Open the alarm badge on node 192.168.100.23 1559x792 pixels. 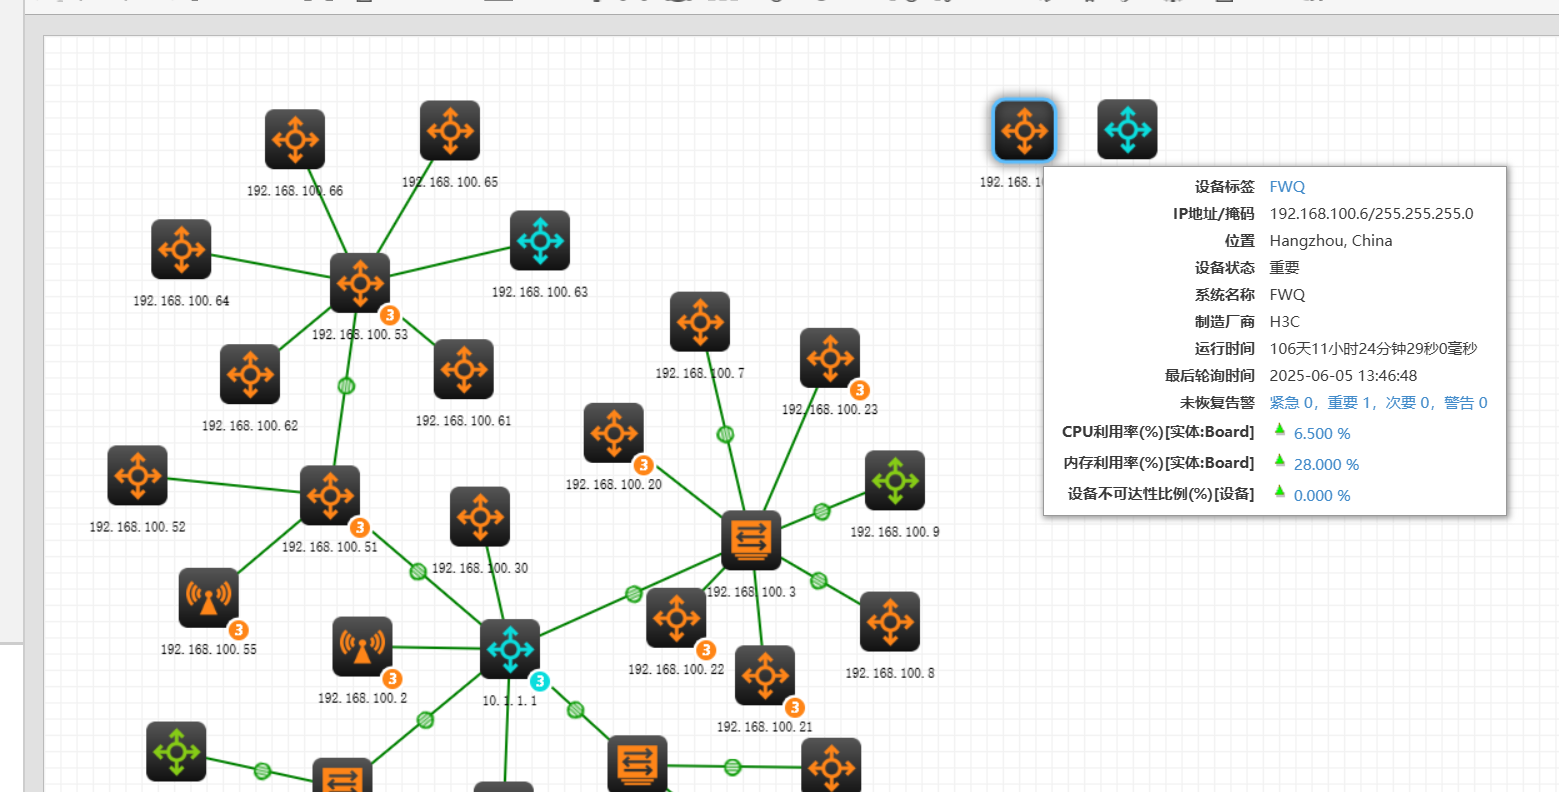pos(859,390)
